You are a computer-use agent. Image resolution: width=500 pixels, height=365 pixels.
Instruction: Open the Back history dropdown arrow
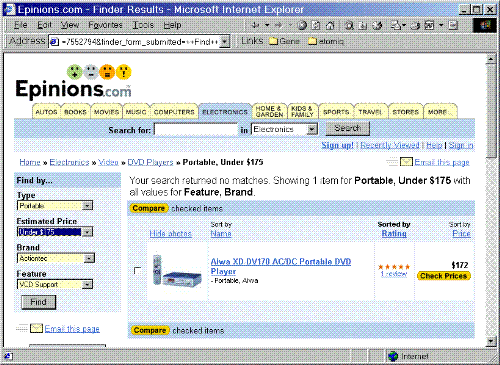coord(267,25)
